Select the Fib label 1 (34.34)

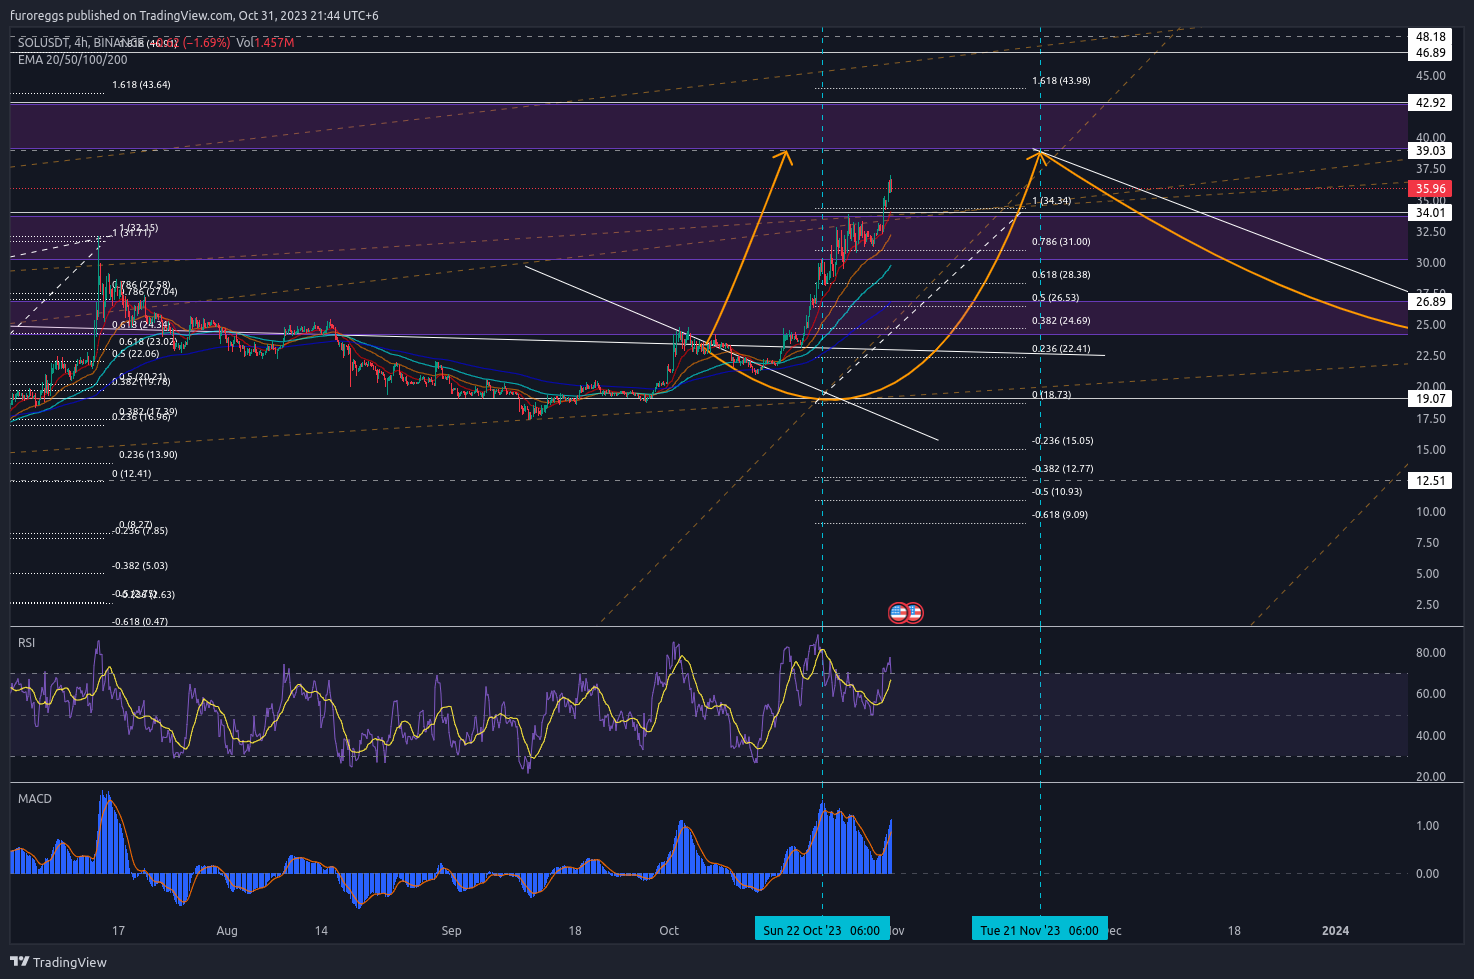(1051, 201)
